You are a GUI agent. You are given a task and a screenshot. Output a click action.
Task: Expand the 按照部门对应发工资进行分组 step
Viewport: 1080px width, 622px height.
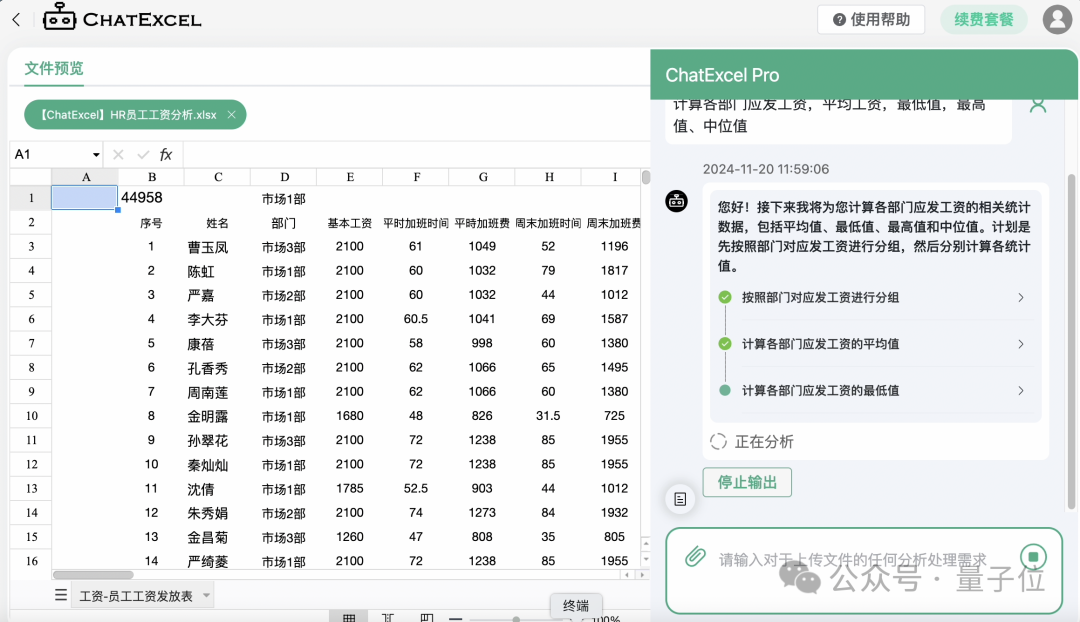[x=1021, y=298]
